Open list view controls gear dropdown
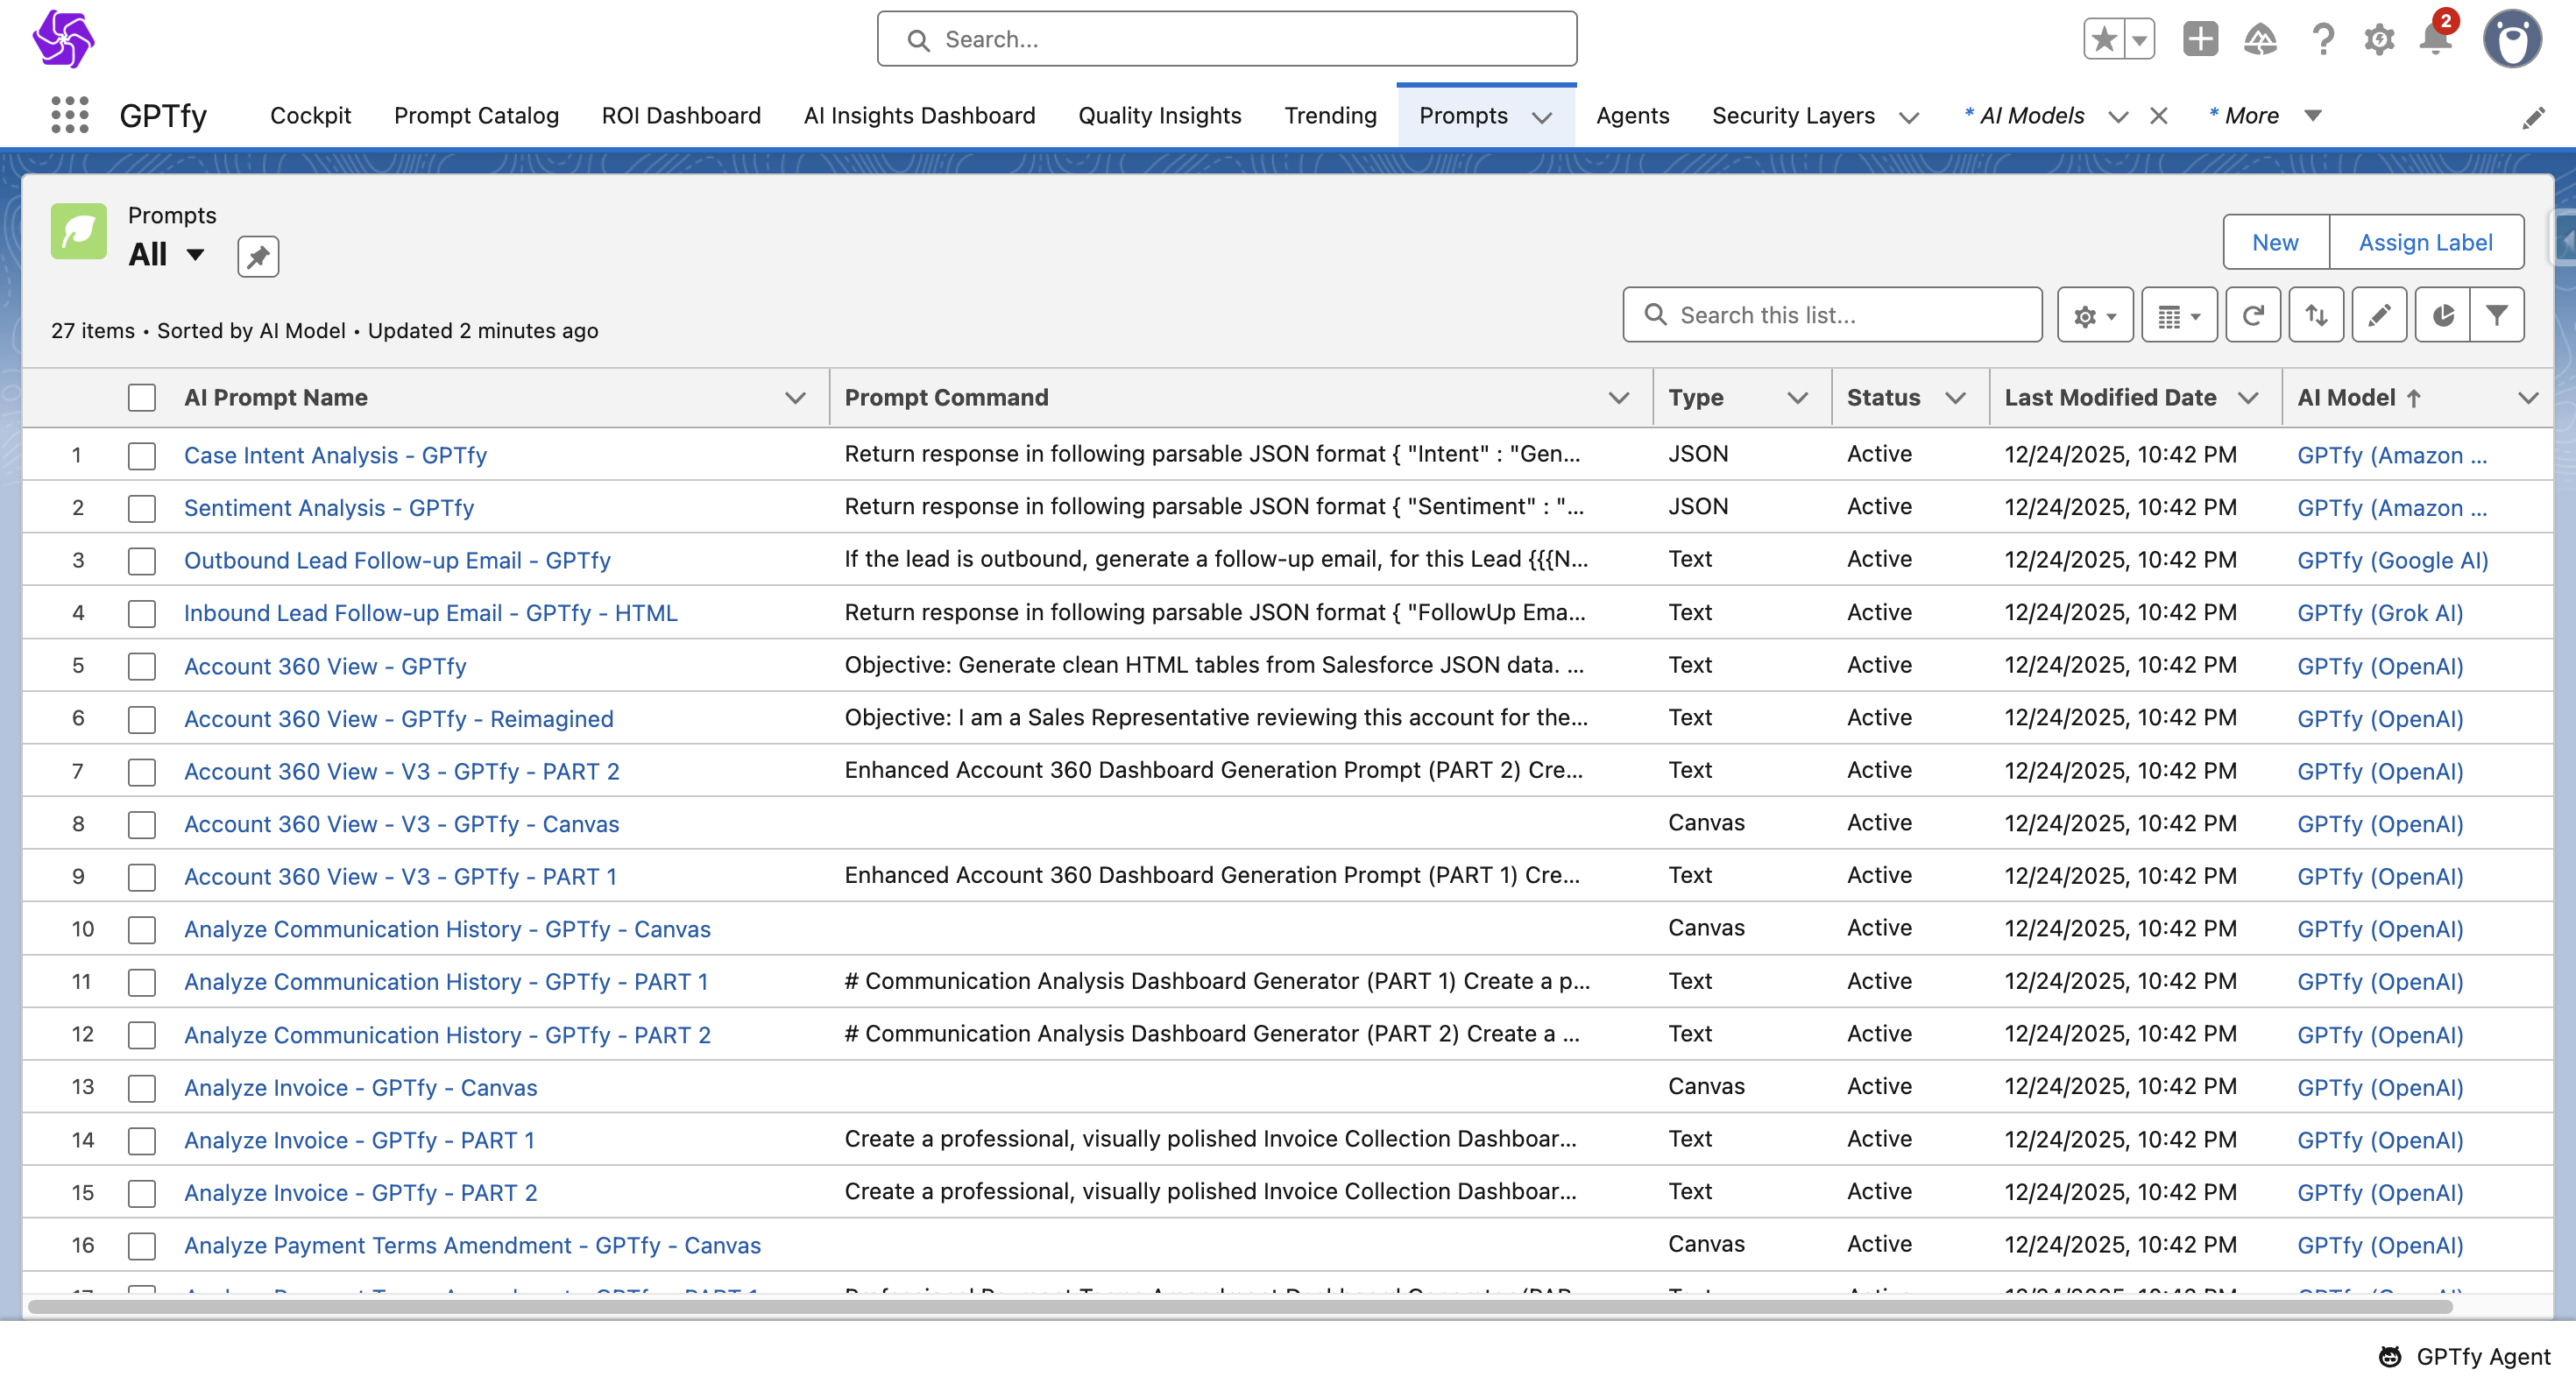Image resolution: width=2576 pixels, height=1391 pixels. click(2095, 315)
